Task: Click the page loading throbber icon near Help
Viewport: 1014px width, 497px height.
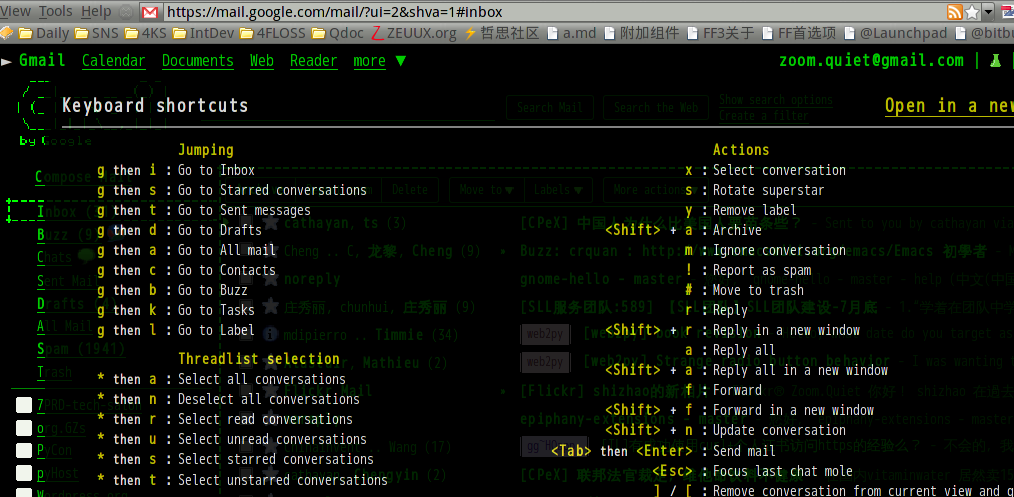Action: (127, 12)
